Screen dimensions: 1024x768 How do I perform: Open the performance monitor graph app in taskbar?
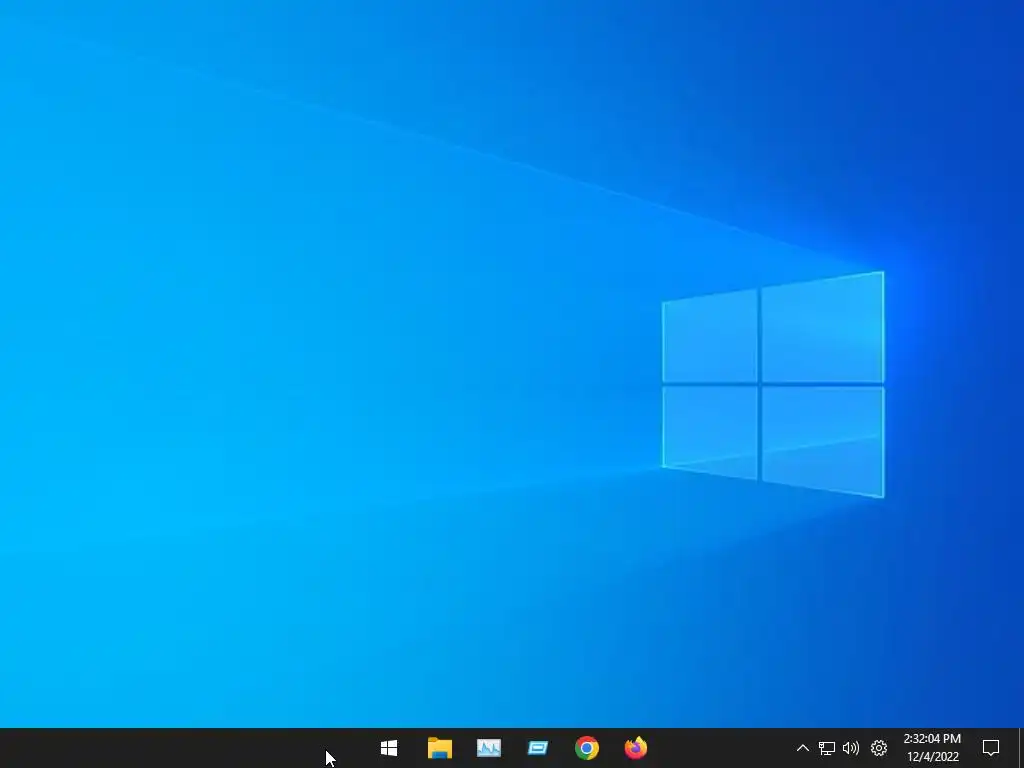tap(488, 748)
